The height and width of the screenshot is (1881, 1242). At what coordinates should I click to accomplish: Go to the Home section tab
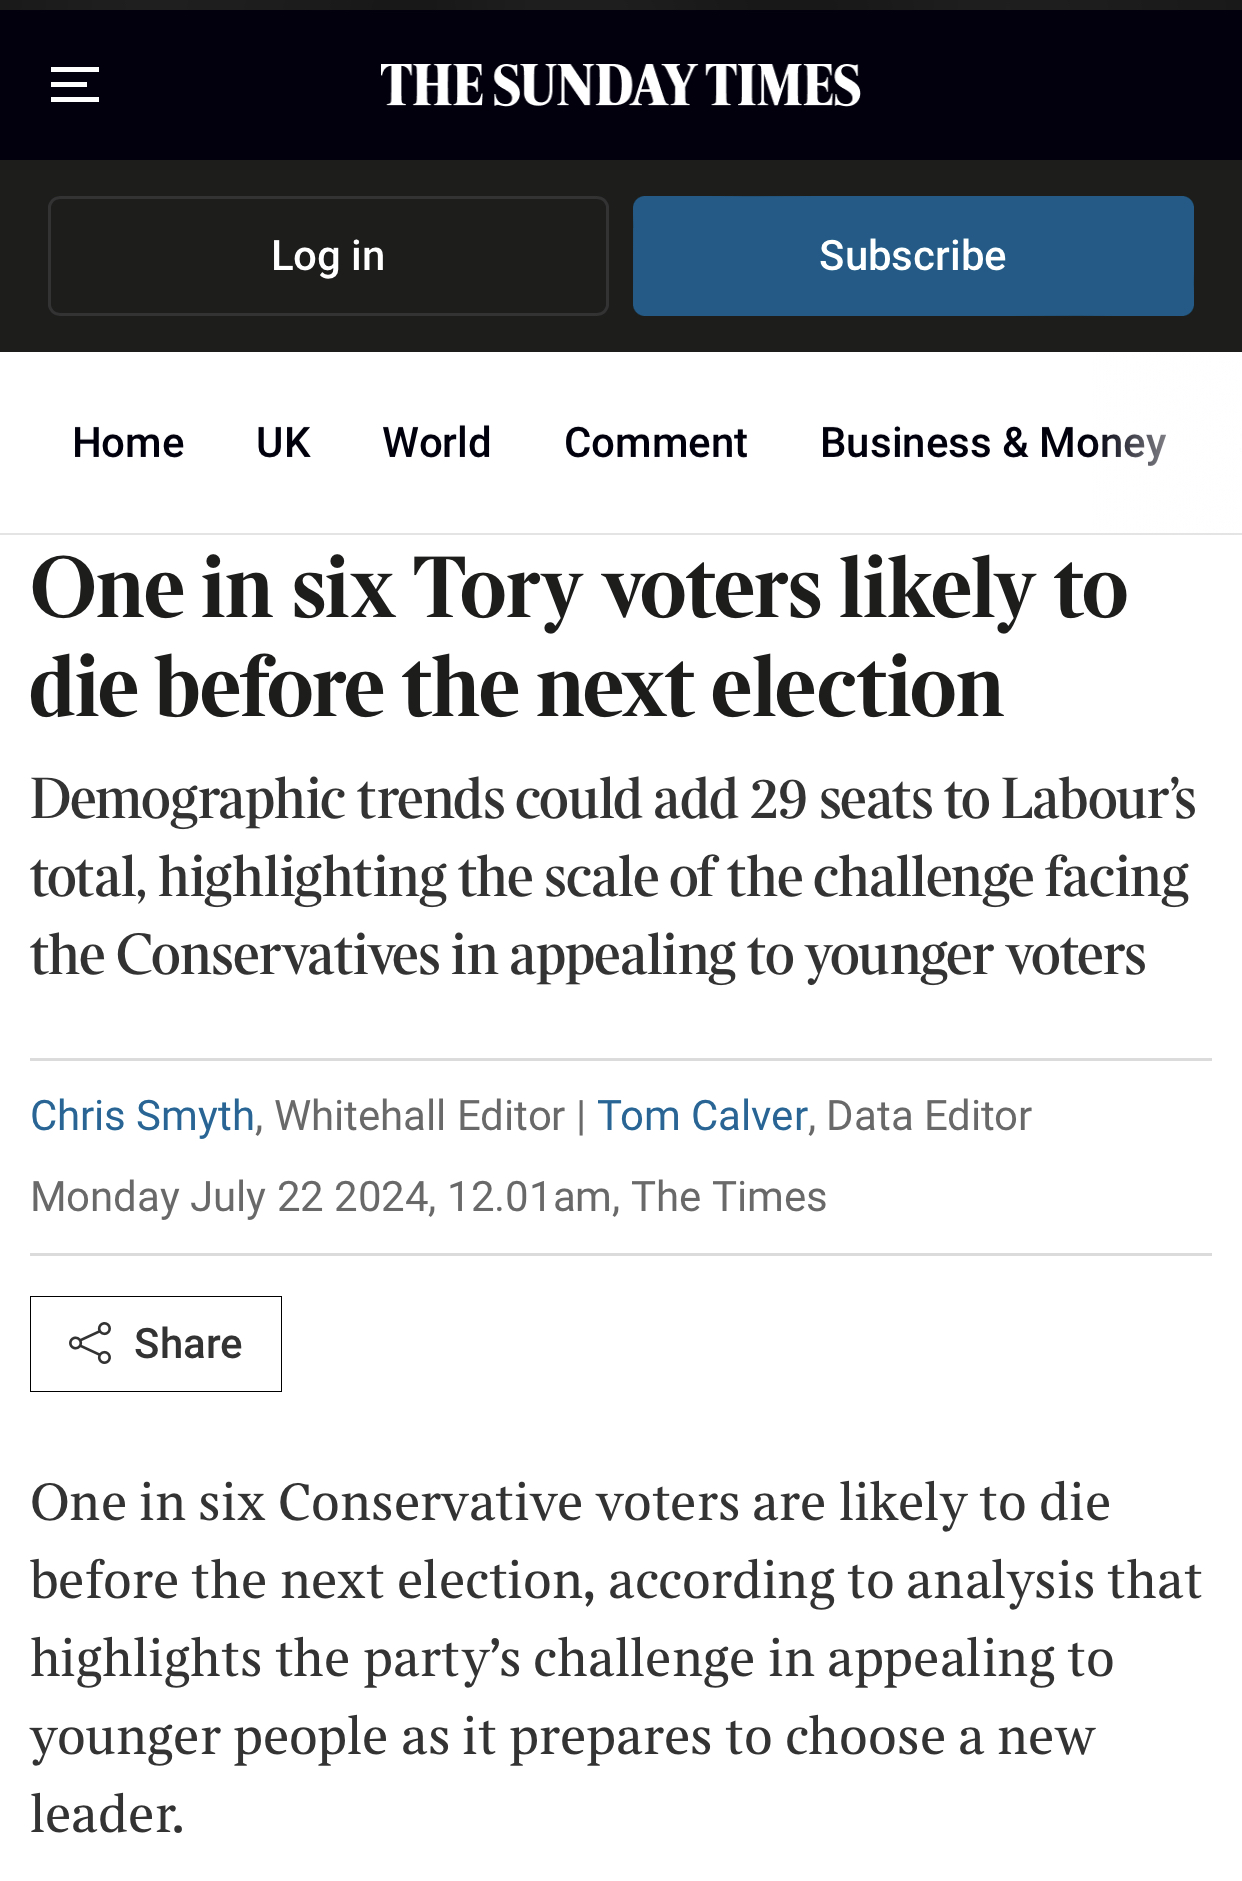[128, 443]
